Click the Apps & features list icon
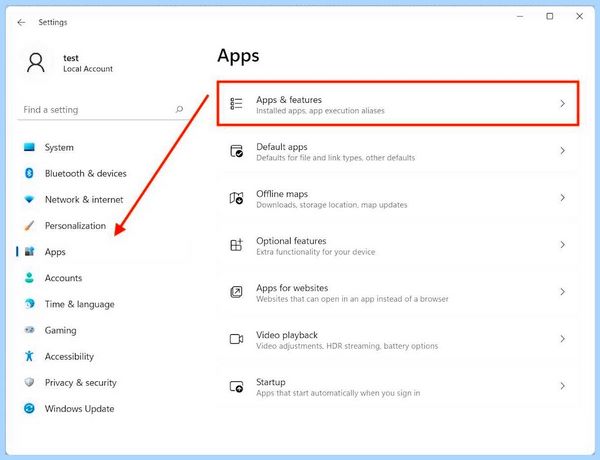The image size is (600, 460). (x=236, y=104)
